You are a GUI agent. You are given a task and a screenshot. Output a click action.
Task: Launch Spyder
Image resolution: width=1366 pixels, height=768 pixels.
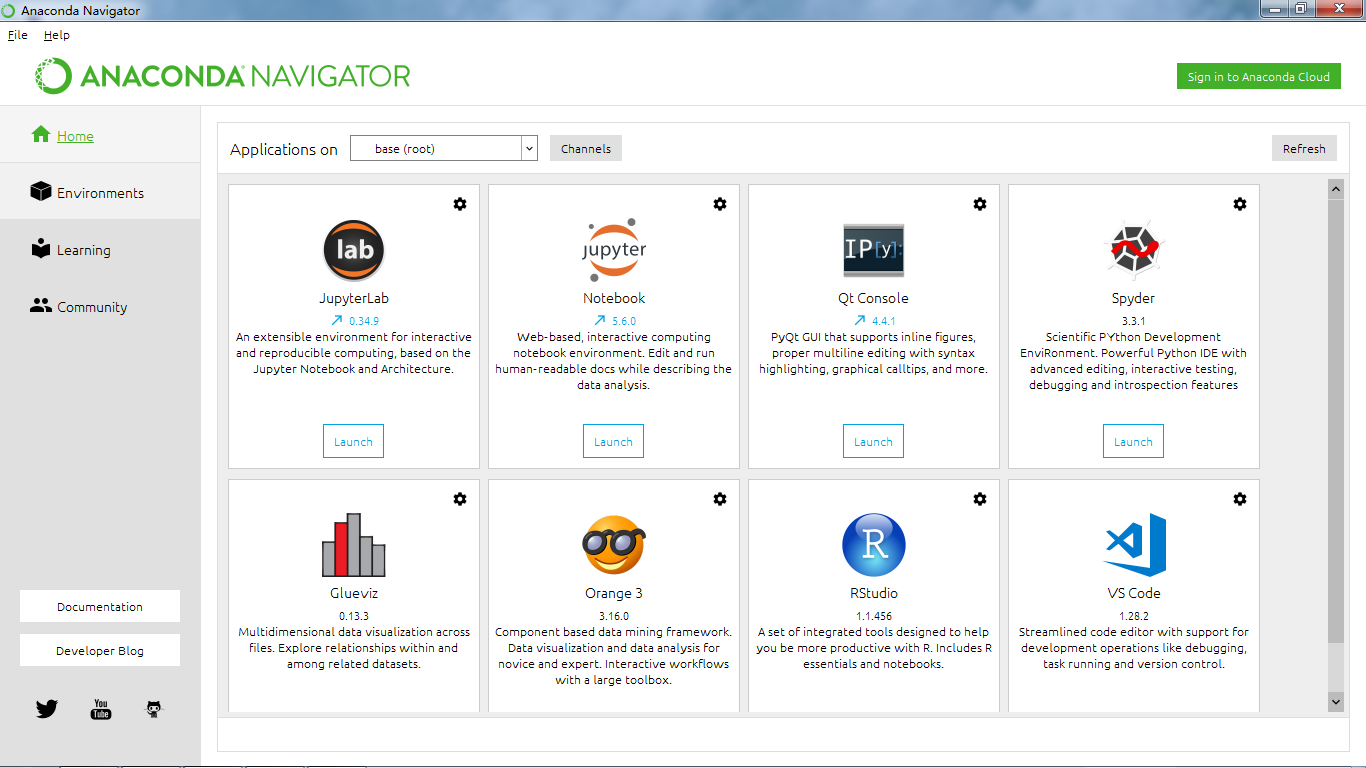tap(1133, 441)
